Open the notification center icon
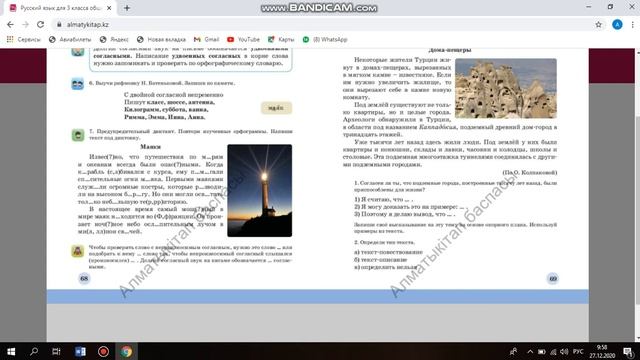 pos(629,351)
